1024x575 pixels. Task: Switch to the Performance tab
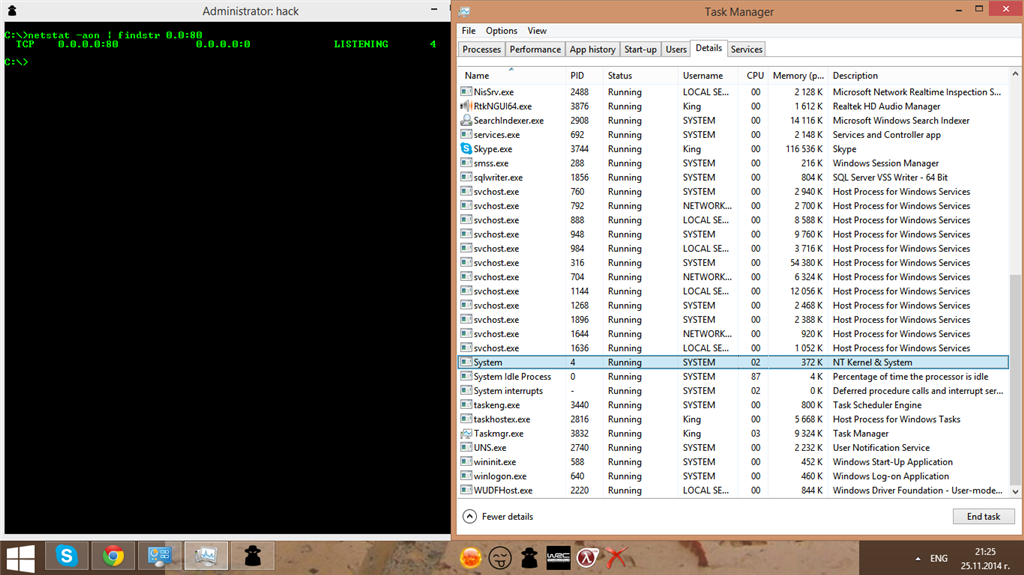[535, 50]
